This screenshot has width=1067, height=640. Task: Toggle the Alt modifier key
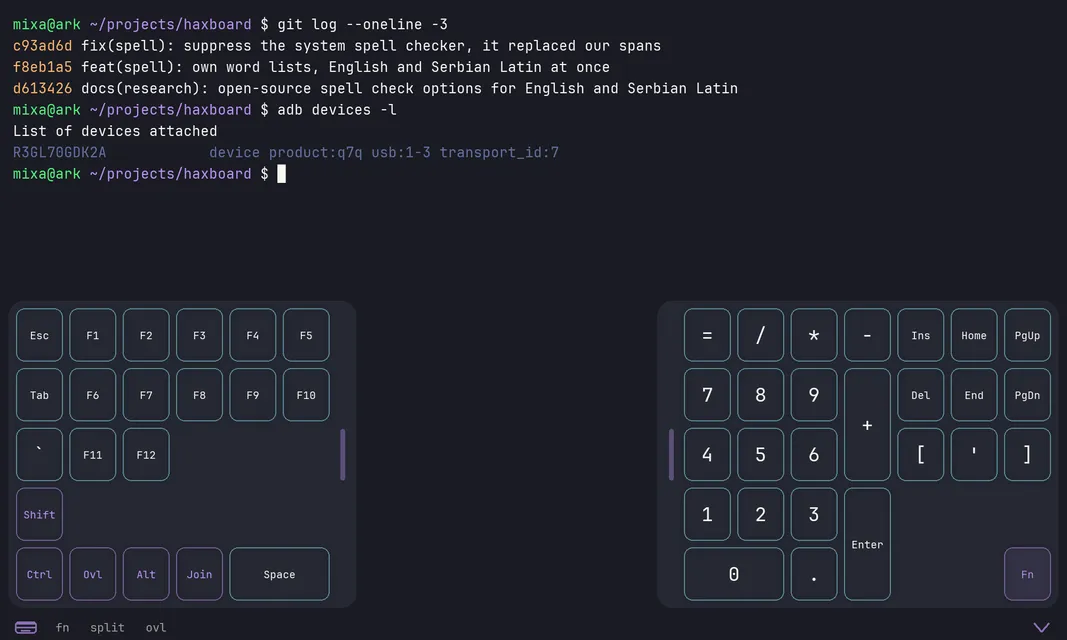146,574
